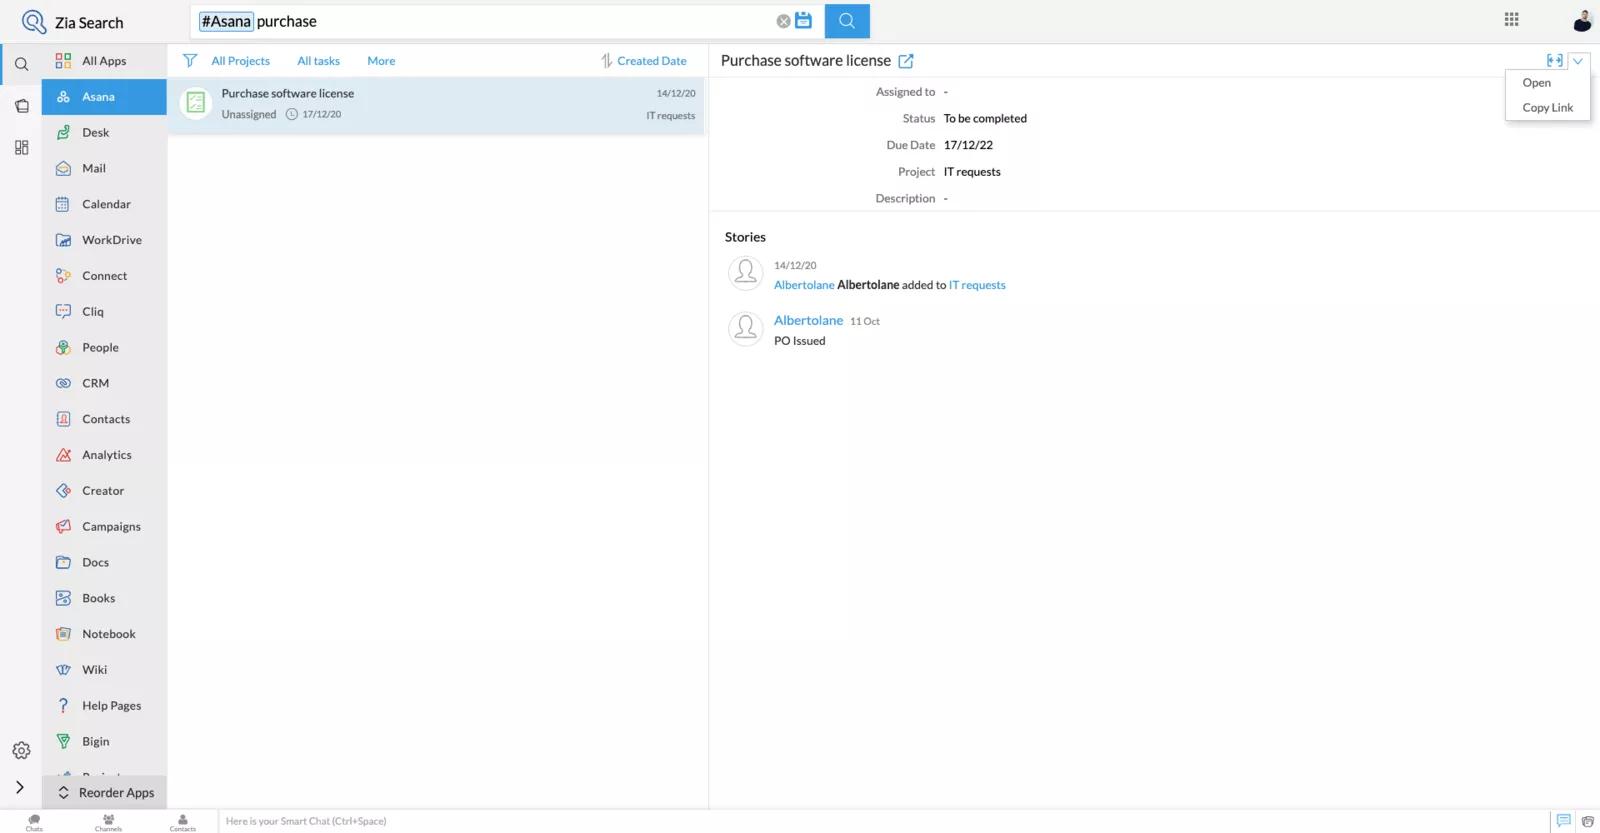1600x833 pixels.
Task: Expand preview pane with the expand icon
Action: (x=1554, y=60)
